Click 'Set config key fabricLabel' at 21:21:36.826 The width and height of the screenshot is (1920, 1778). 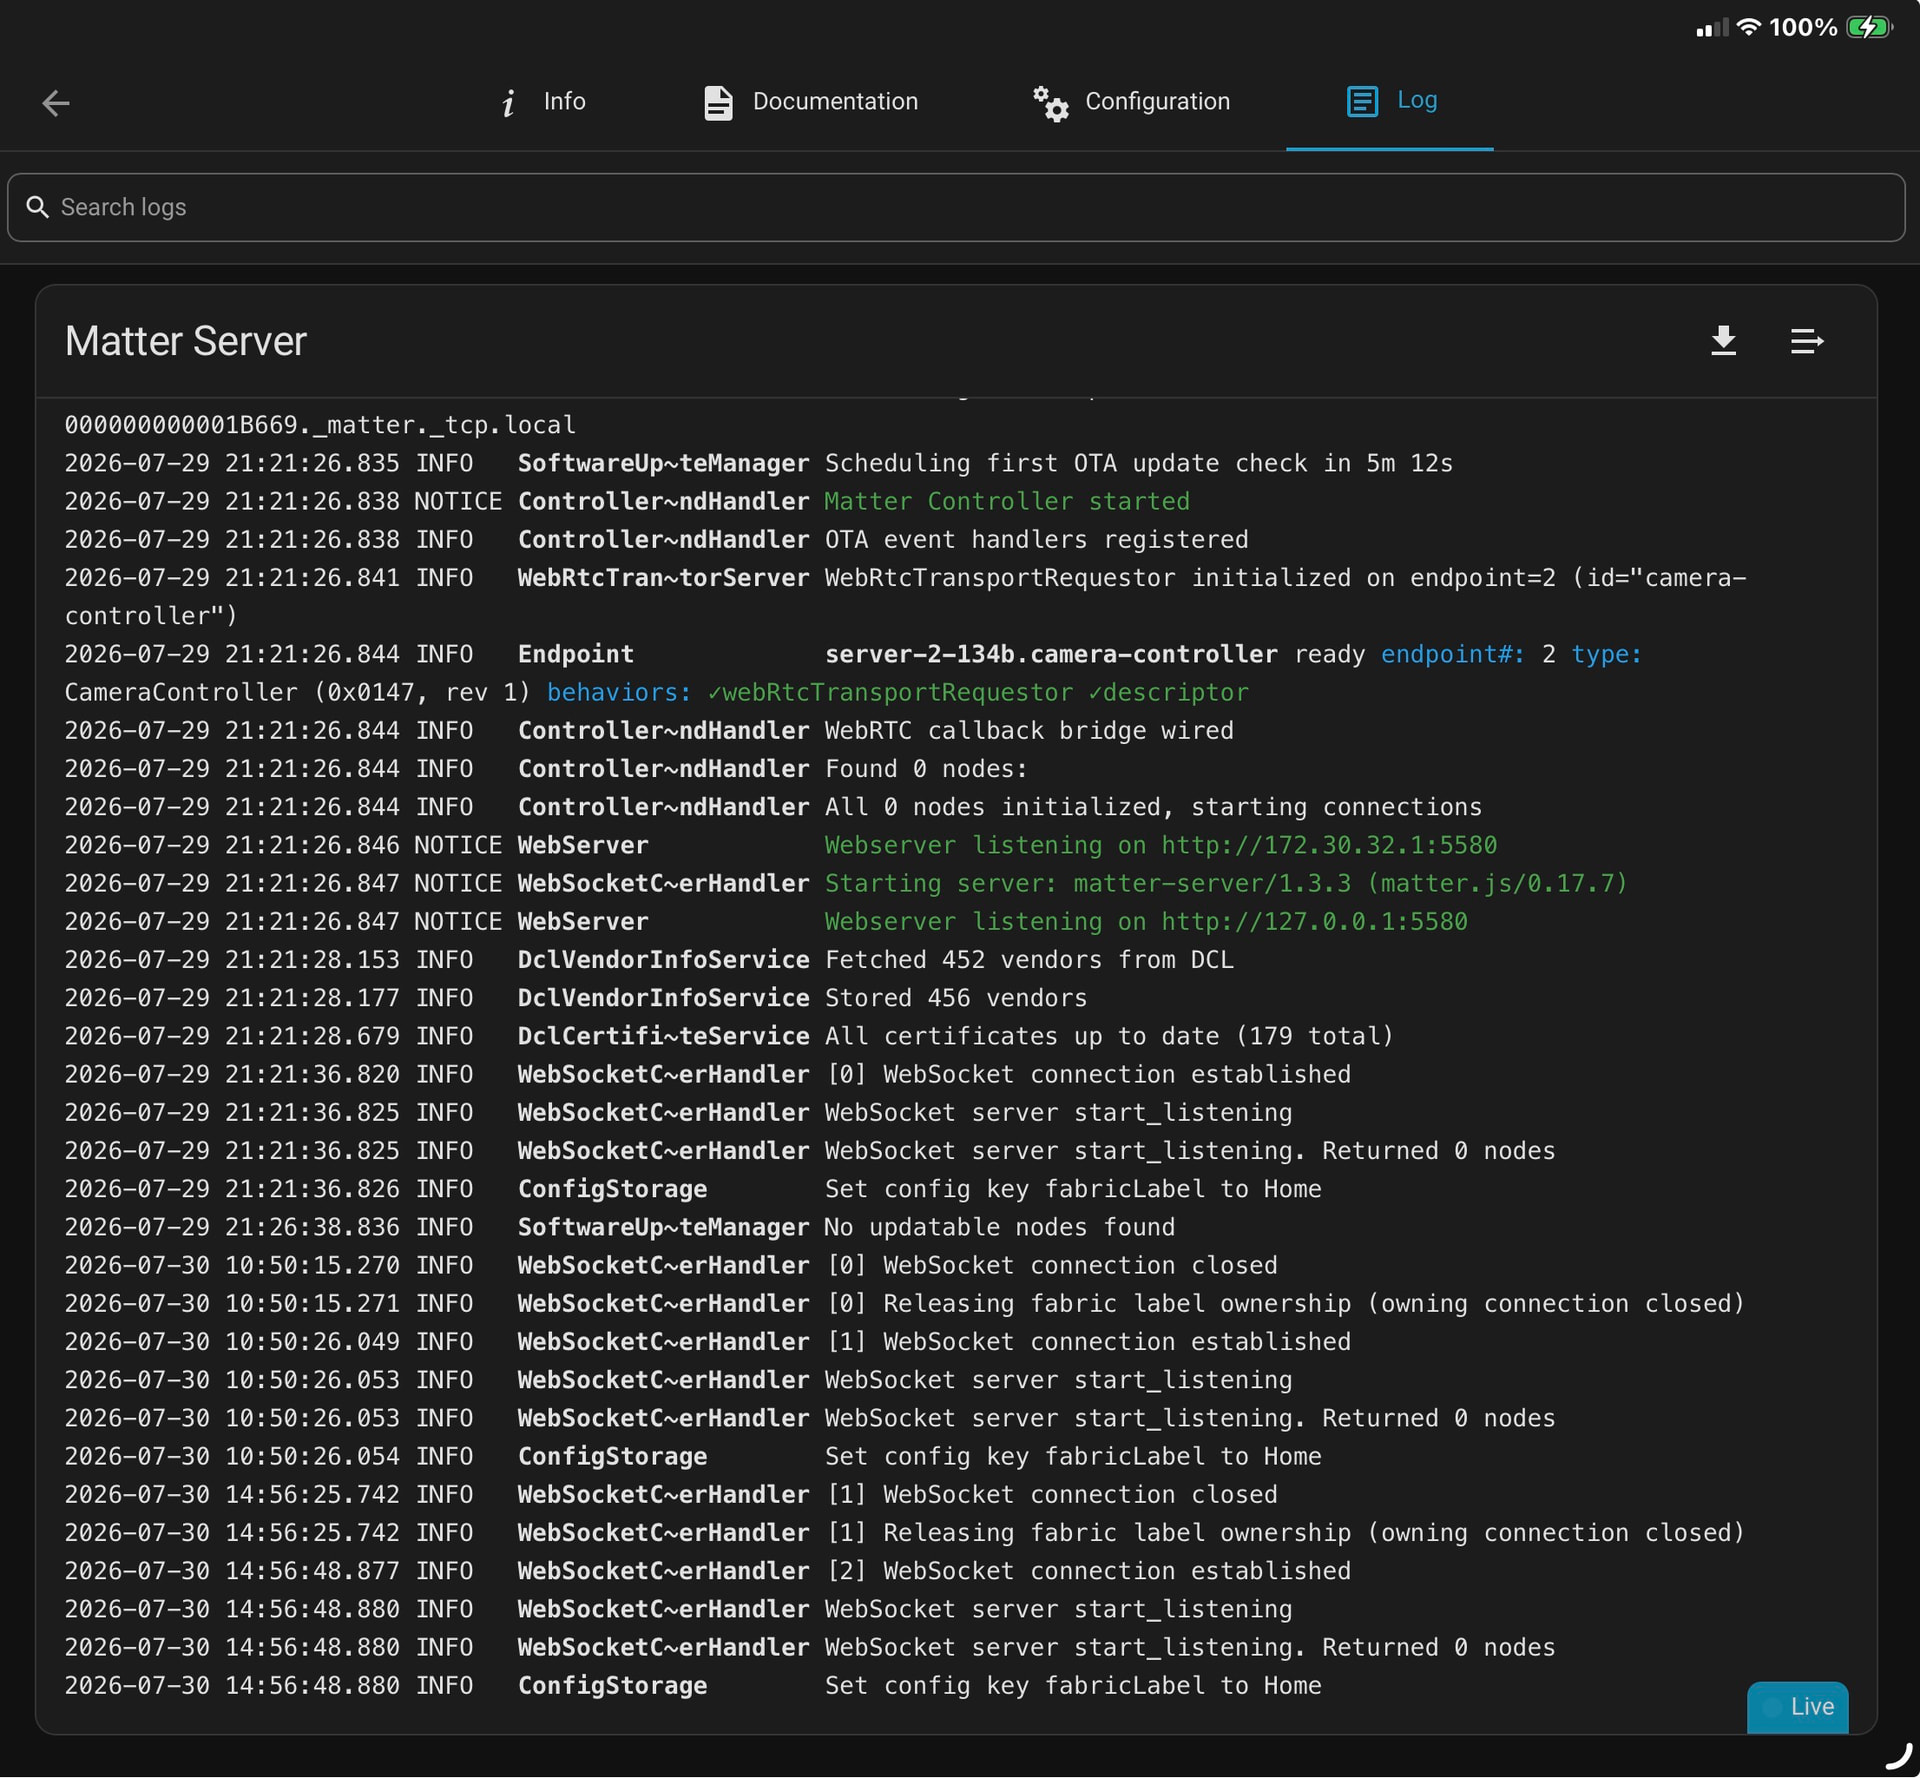[x=1073, y=1188]
